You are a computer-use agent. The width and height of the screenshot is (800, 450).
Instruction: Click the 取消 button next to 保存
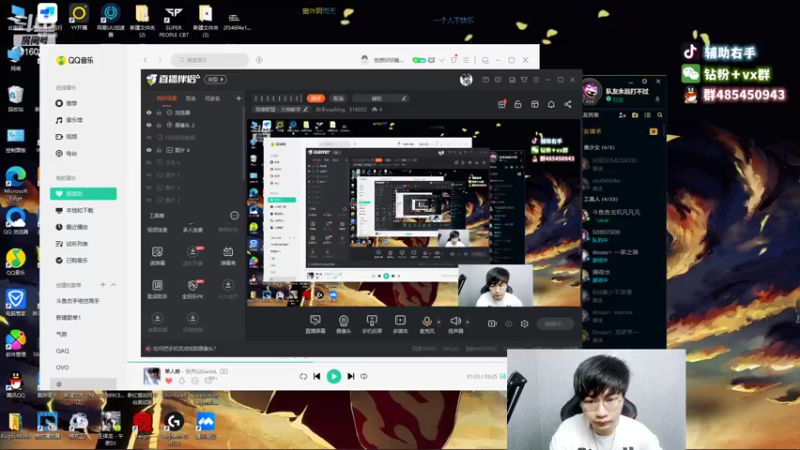(x=338, y=98)
